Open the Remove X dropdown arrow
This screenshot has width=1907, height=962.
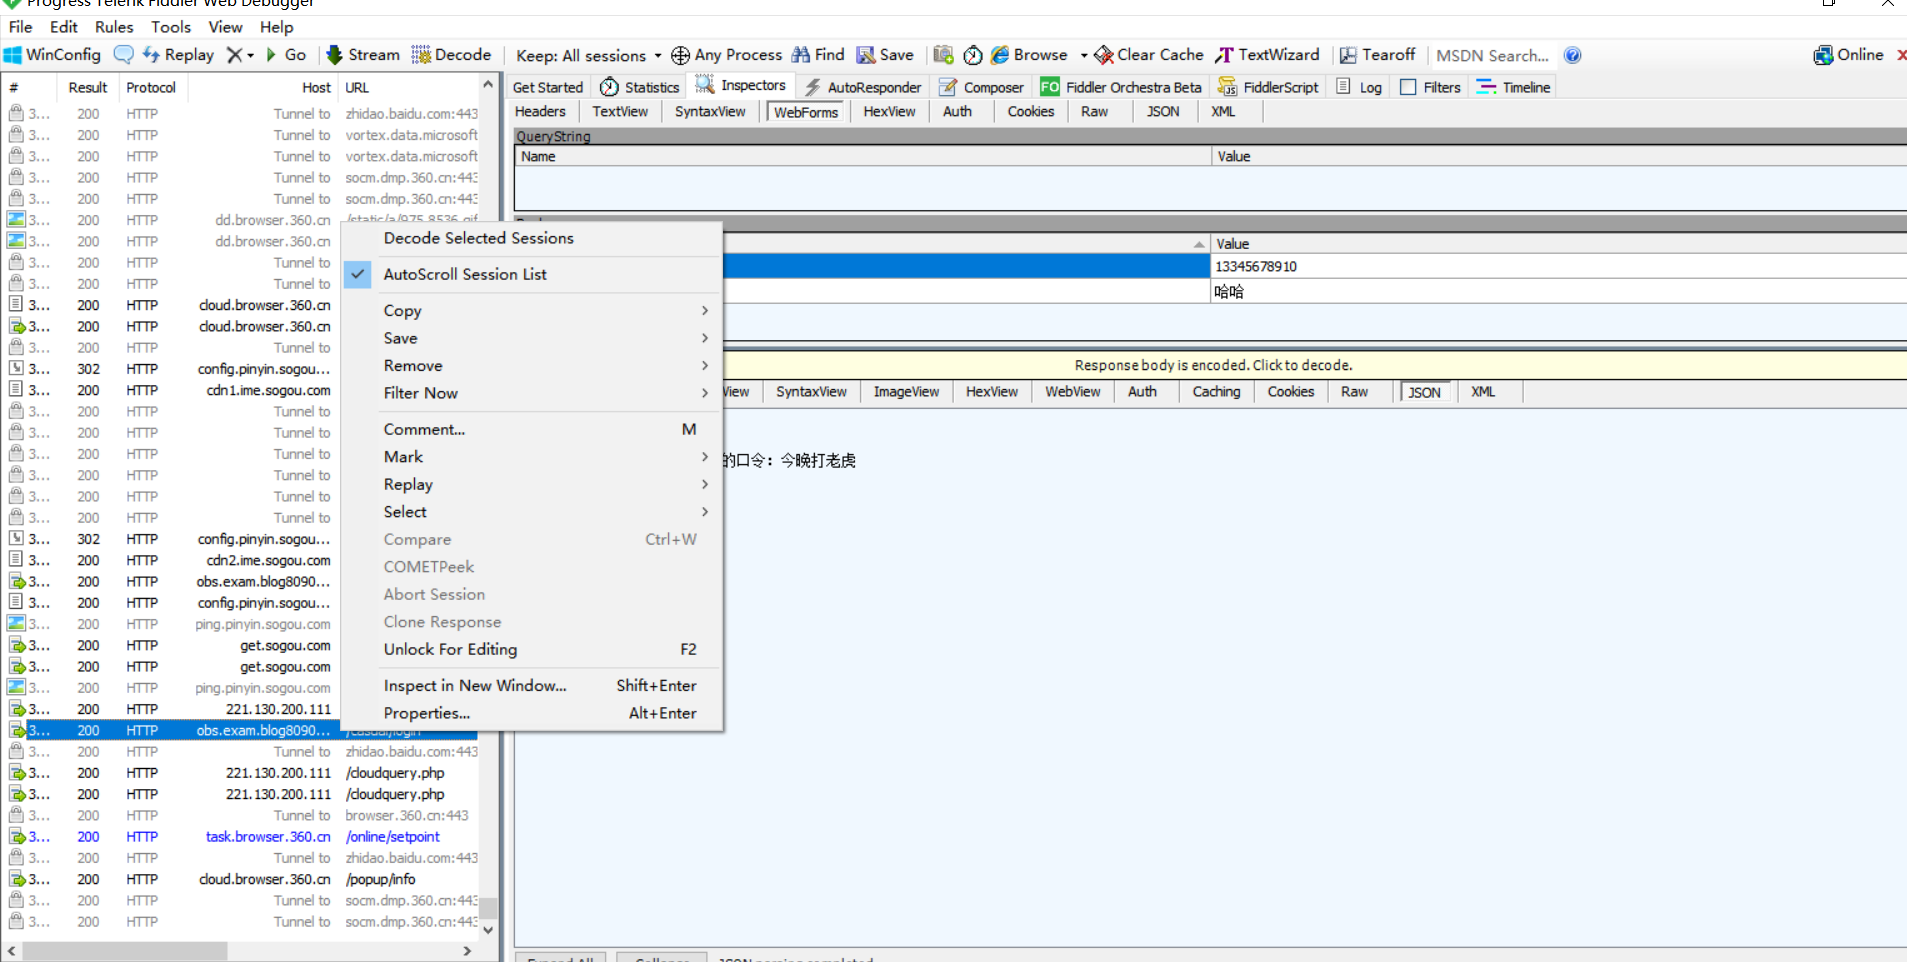pyautogui.click(x=250, y=56)
